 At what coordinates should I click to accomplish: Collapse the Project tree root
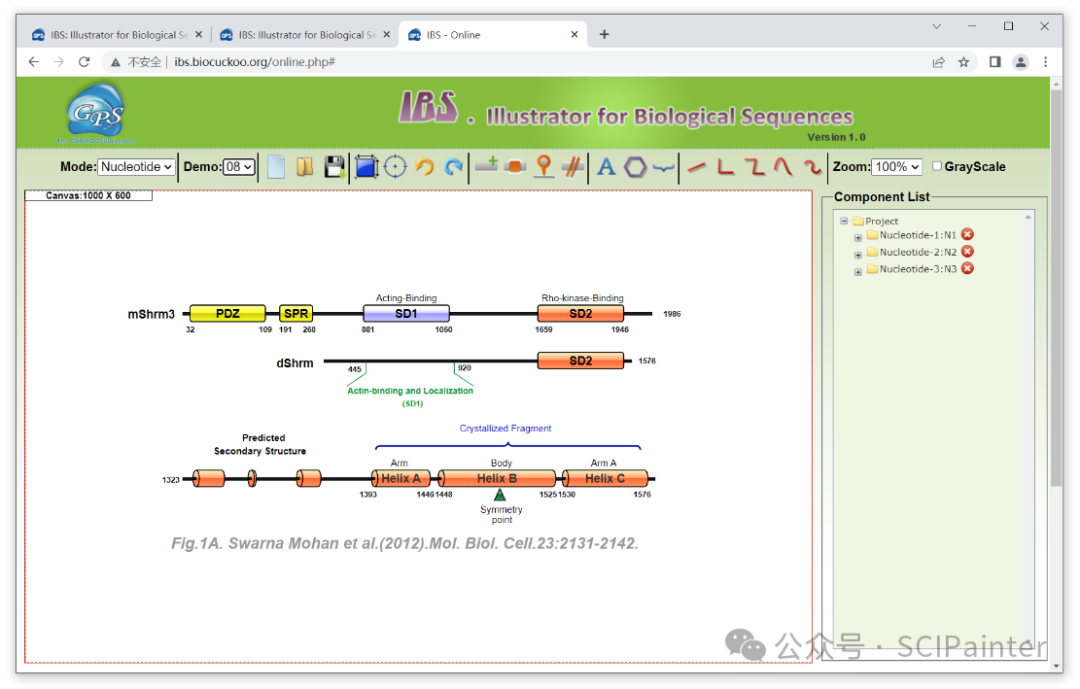pos(844,221)
